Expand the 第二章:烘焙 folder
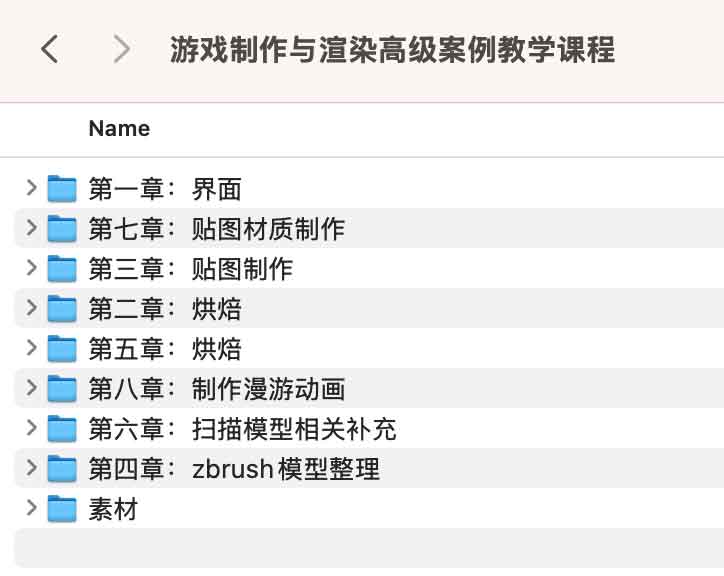 31,307
